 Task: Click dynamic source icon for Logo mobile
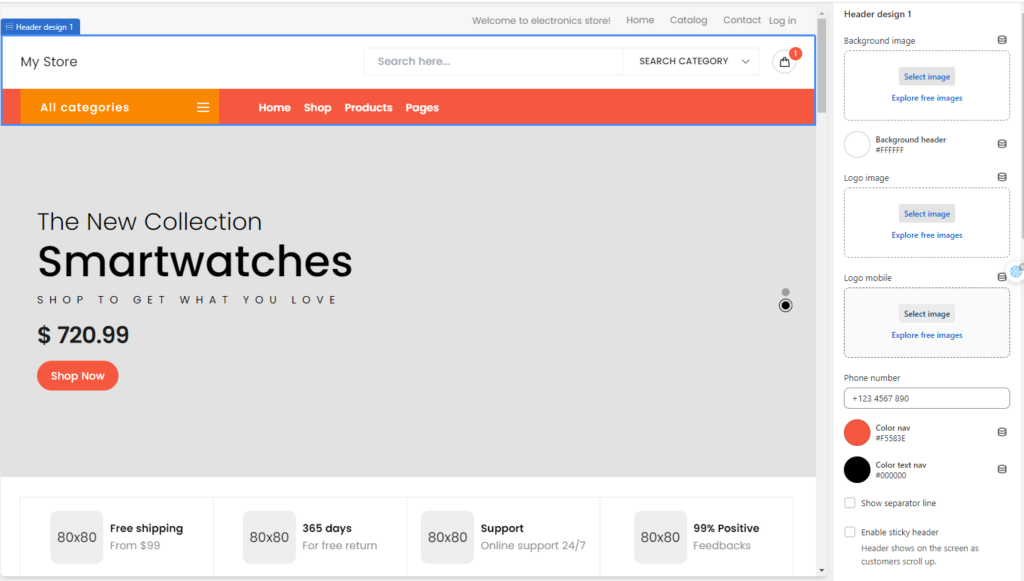(x=1002, y=277)
